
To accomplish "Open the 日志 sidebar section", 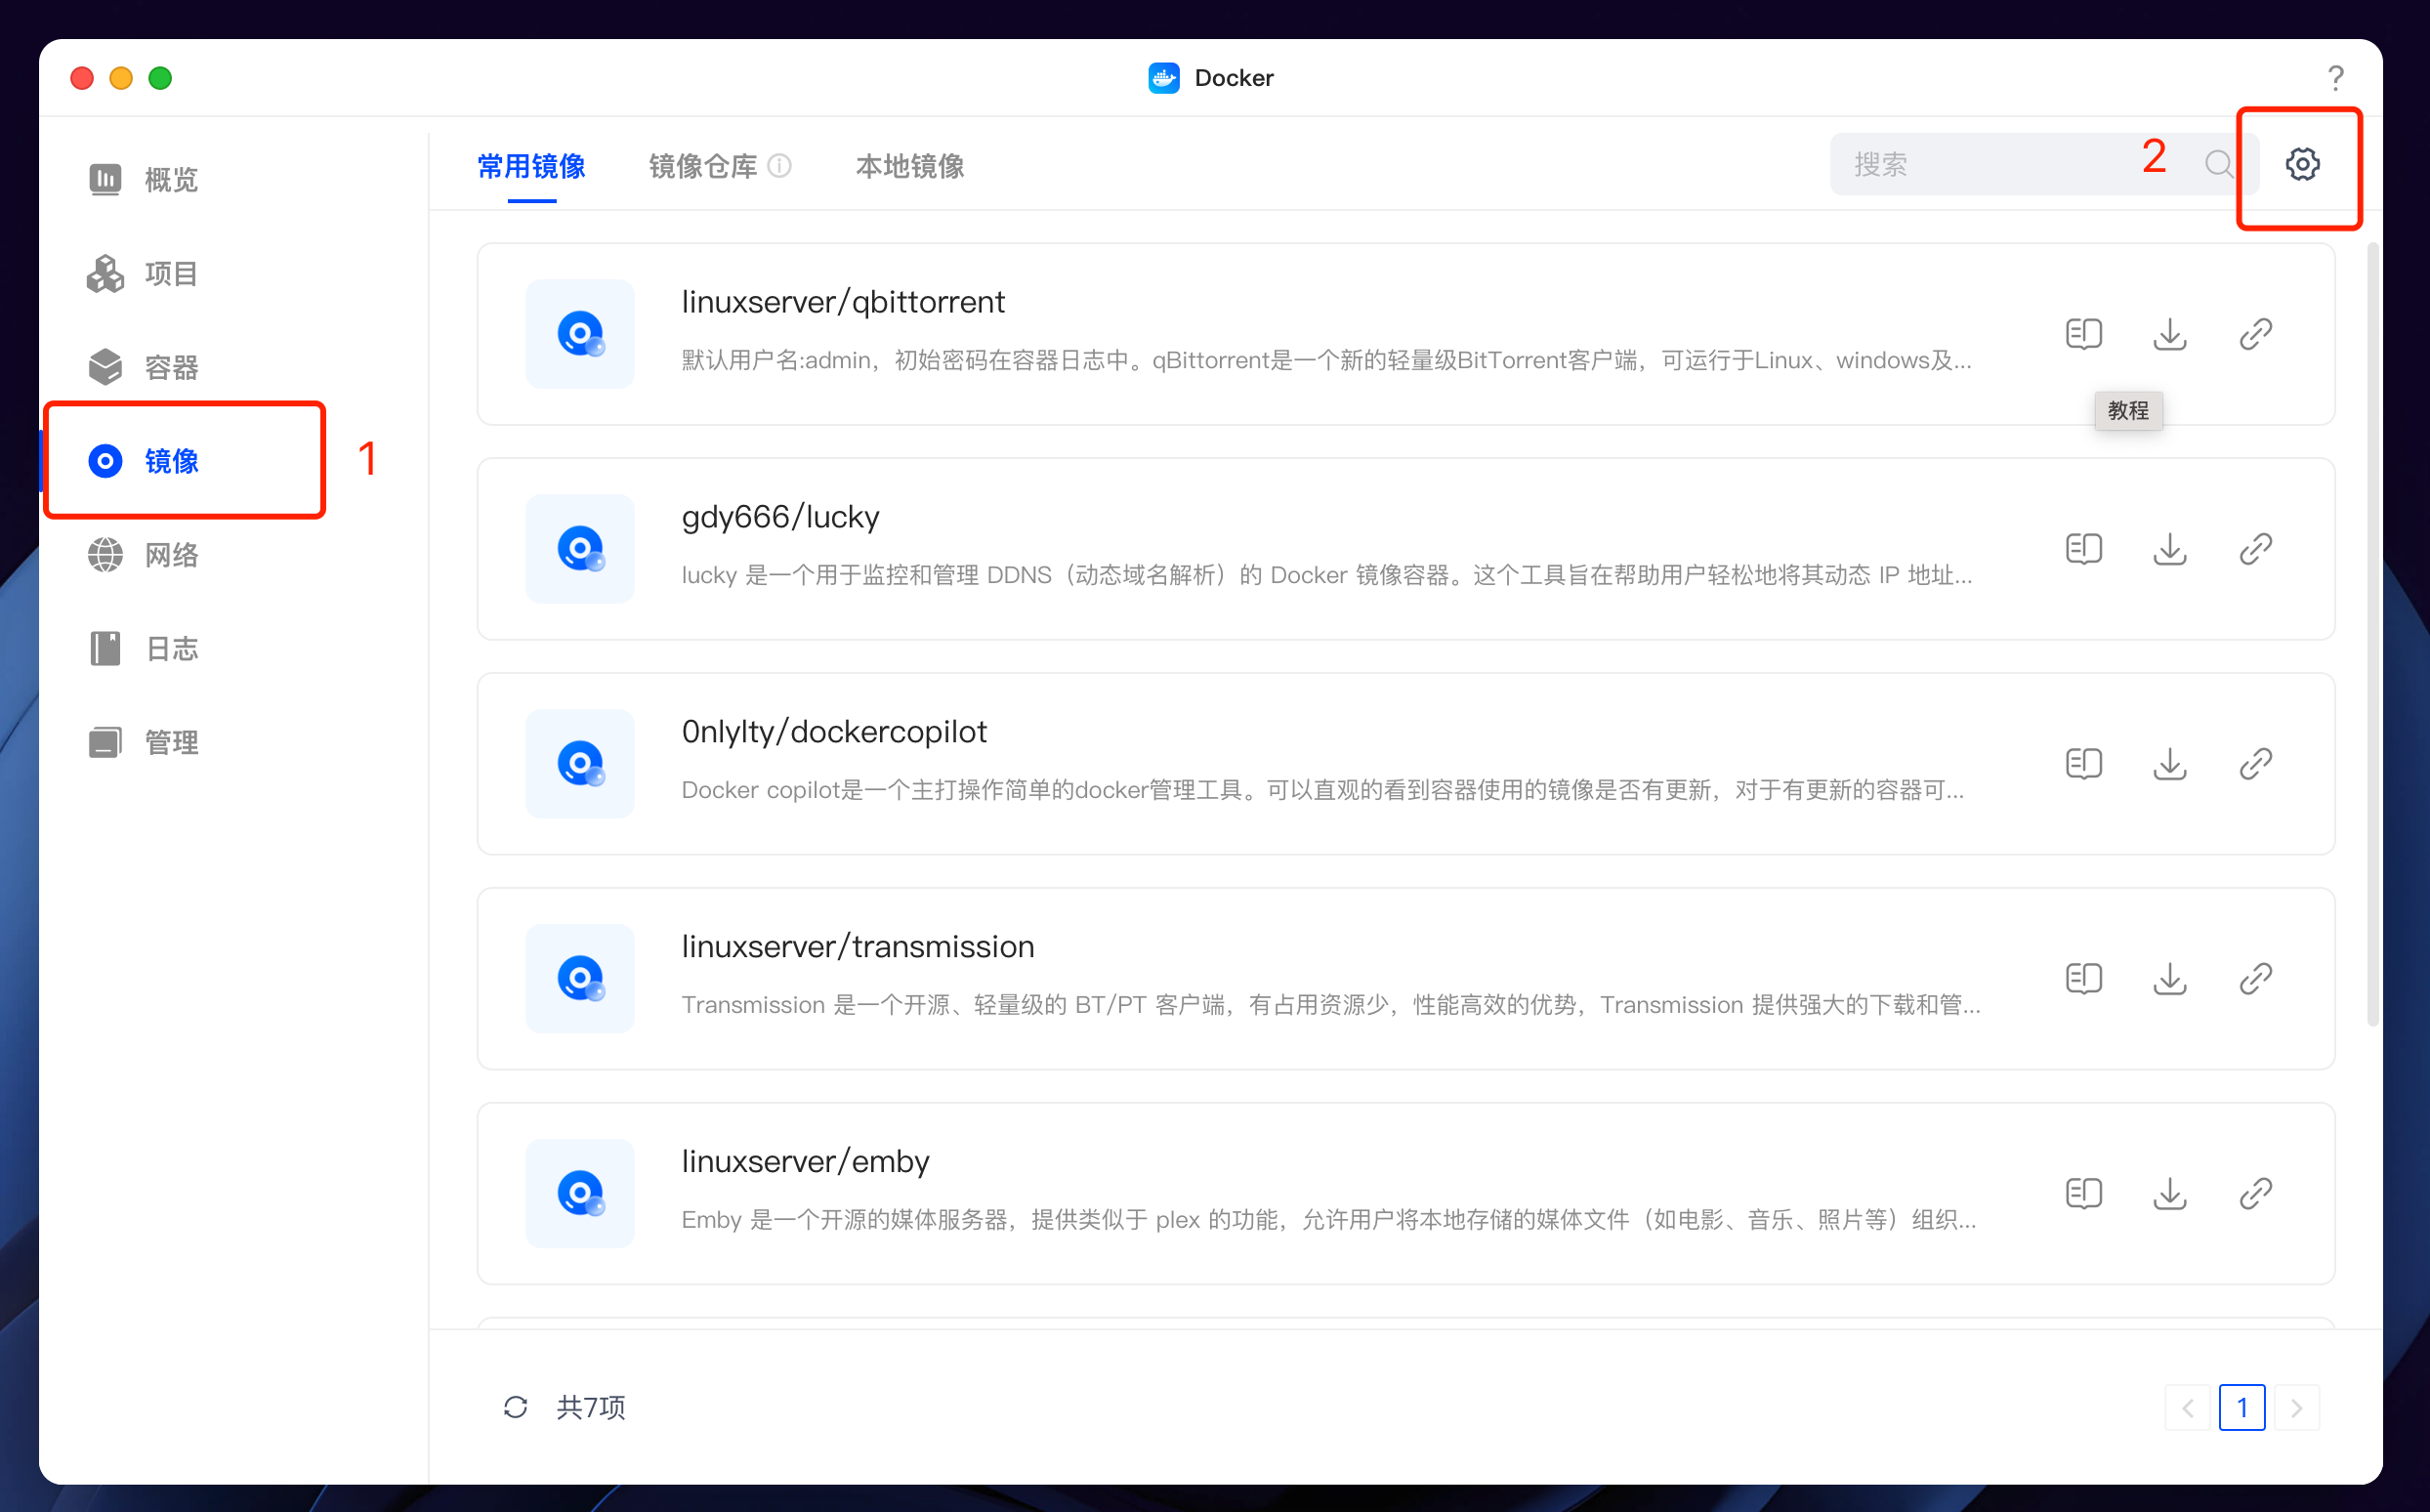I will [170, 649].
